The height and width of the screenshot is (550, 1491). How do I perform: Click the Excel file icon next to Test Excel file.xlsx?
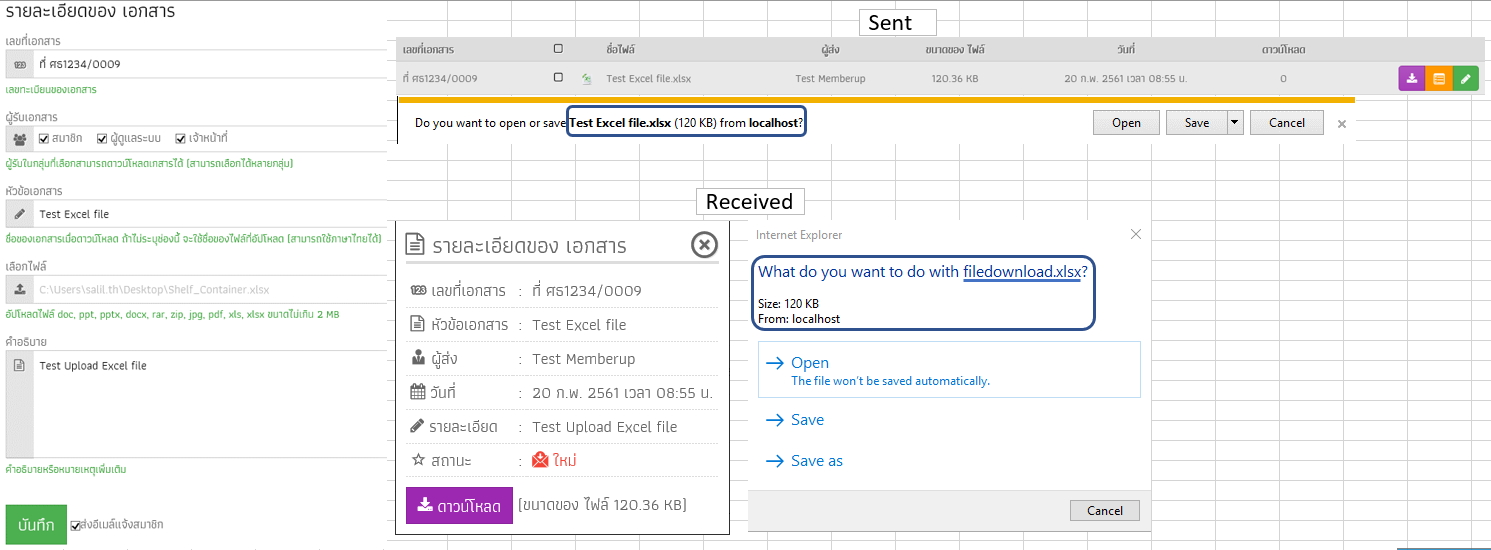pos(588,78)
